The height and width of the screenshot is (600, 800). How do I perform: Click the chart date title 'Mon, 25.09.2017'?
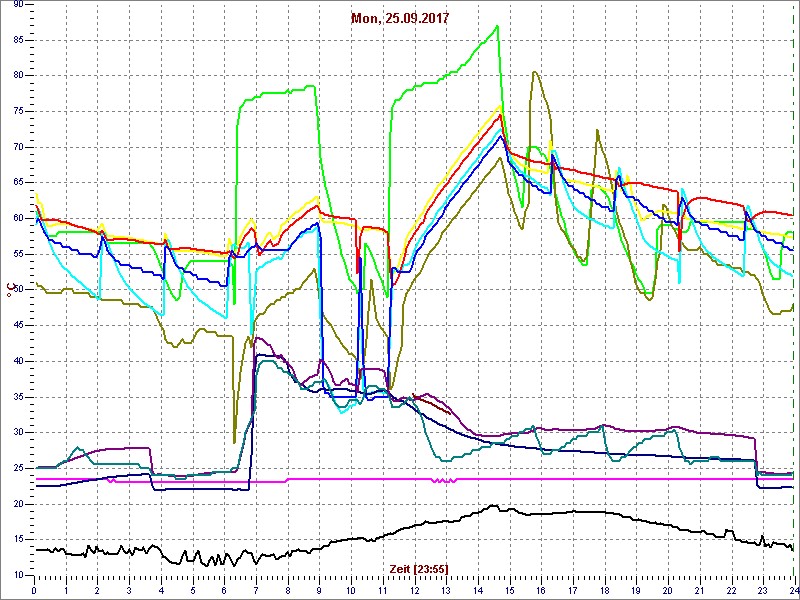[x=400, y=18]
